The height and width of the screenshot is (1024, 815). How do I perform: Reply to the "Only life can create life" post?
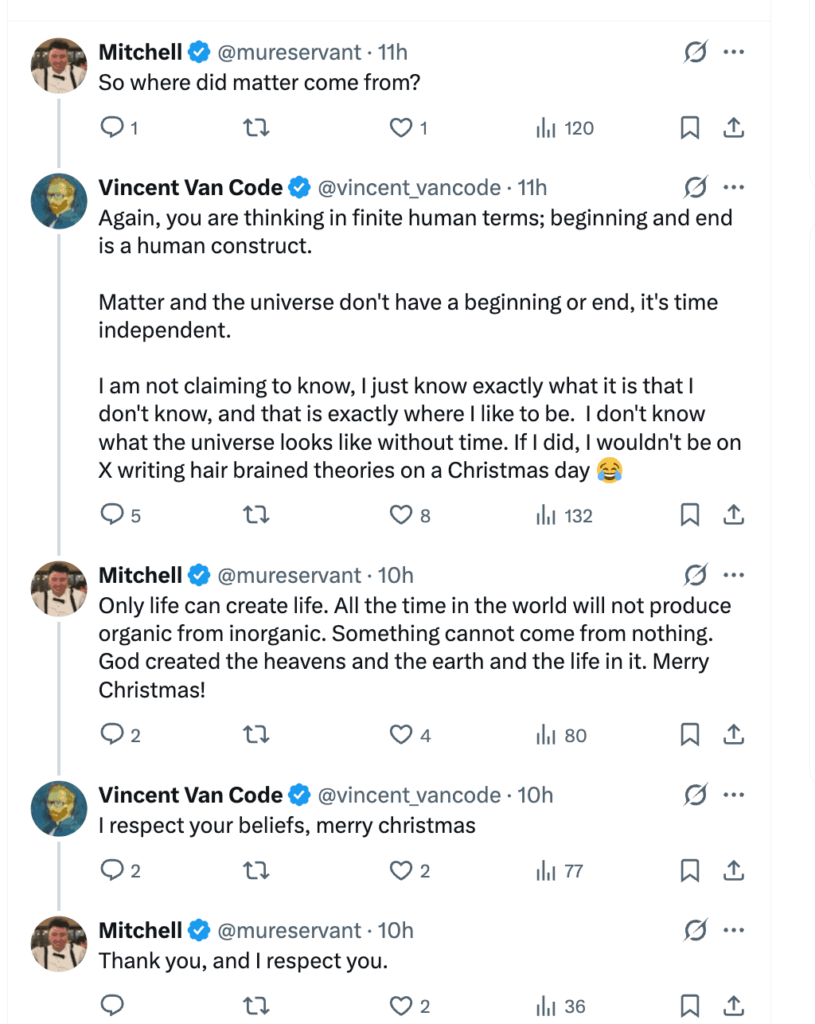113,736
